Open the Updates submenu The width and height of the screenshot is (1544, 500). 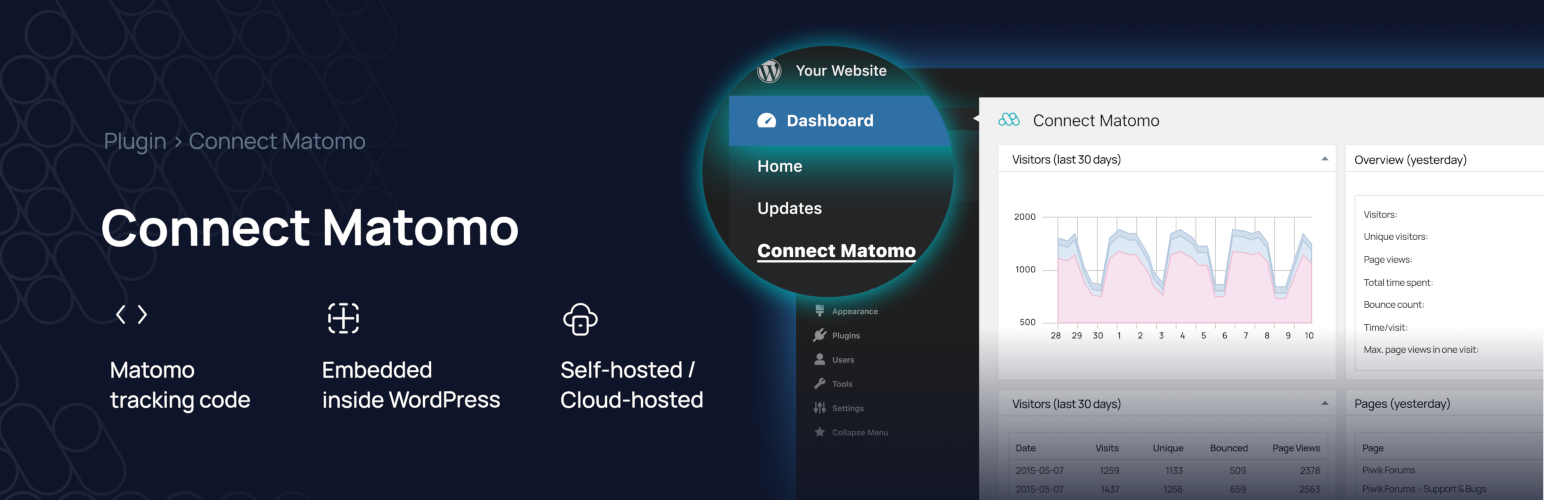pyautogui.click(x=789, y=208)
